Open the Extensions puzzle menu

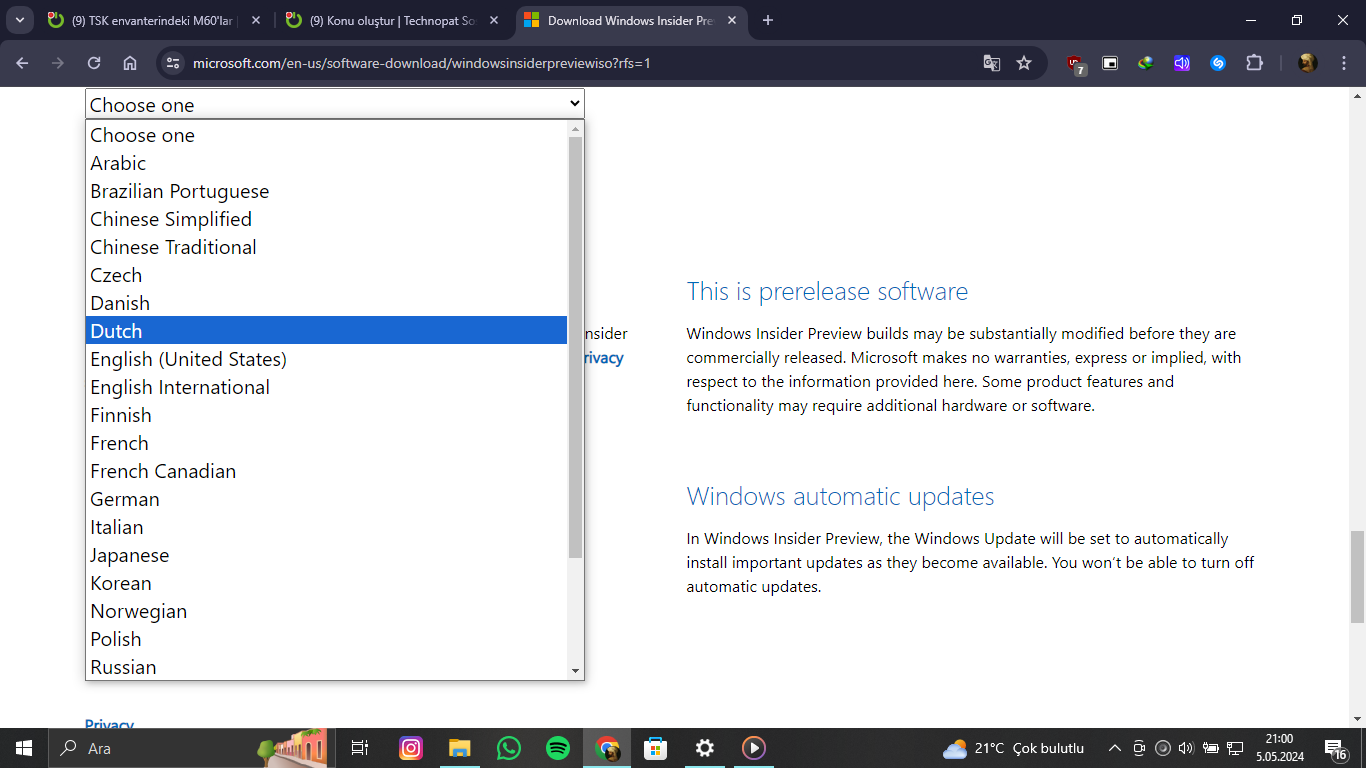click(x=1254, y=63)
